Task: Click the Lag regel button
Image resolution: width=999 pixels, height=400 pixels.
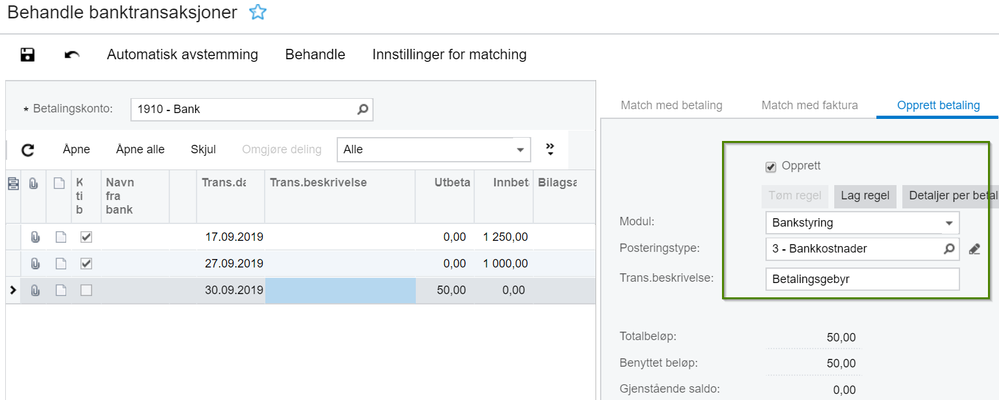Action: tap(865, 195)
